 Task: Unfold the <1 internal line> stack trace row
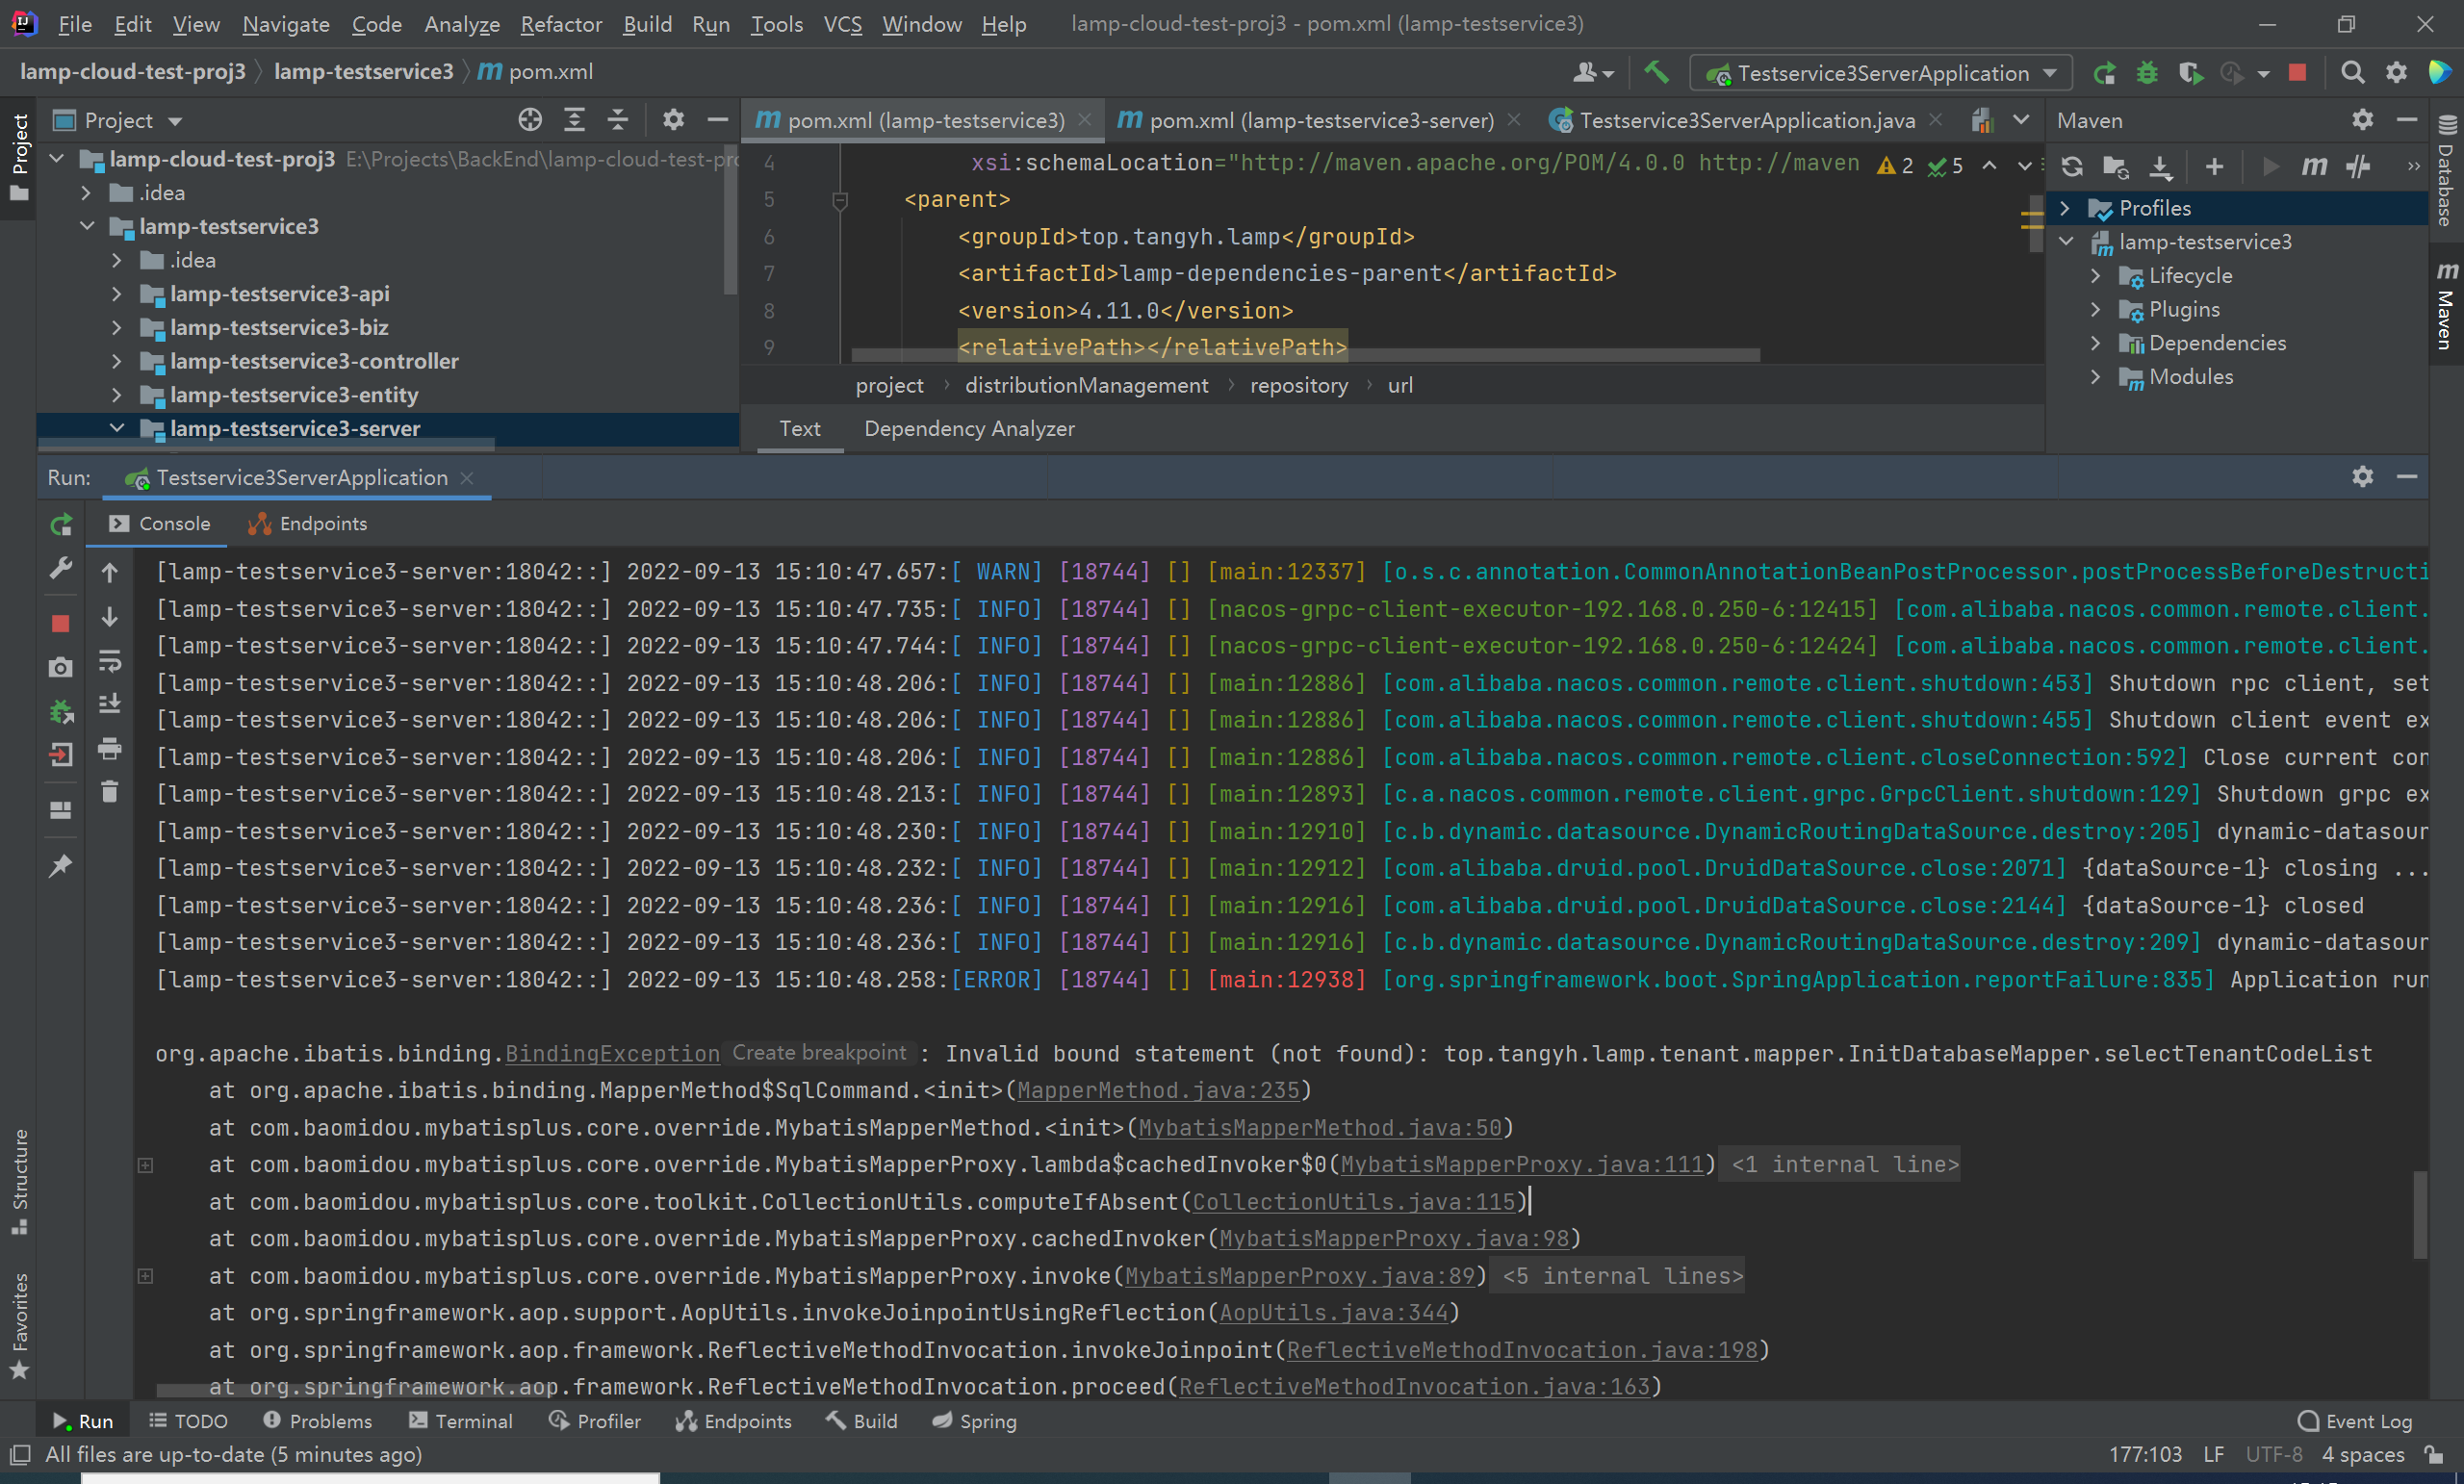(x=145, y=1165)
